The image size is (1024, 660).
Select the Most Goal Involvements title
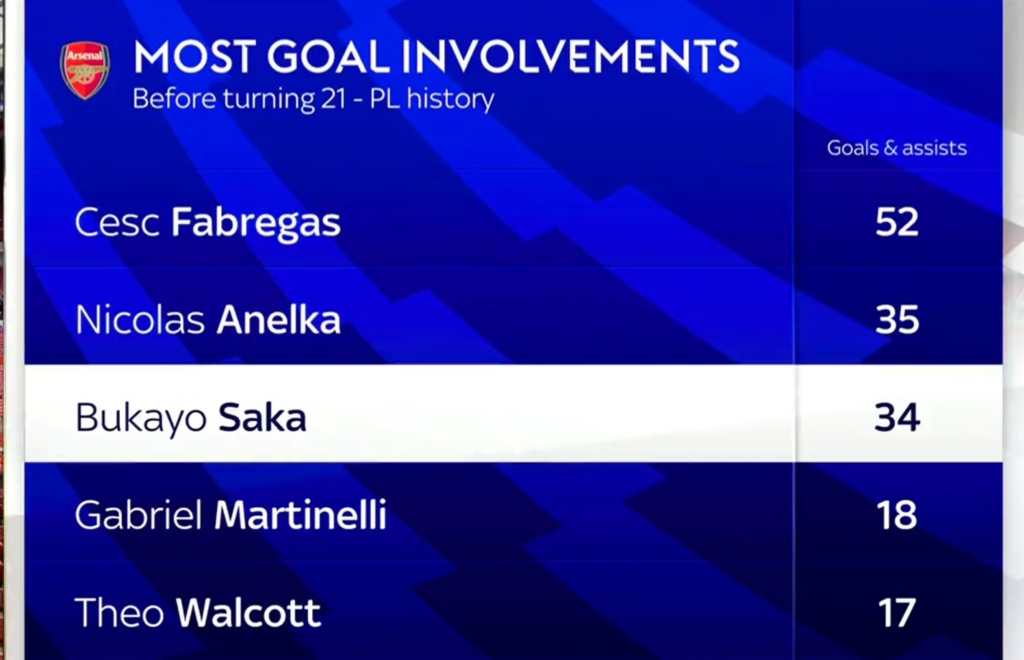[437, 57]
